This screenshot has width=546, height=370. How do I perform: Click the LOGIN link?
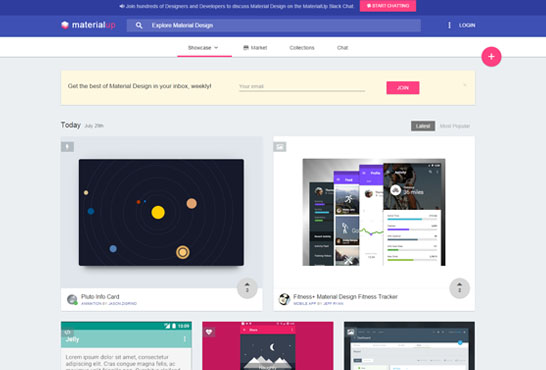pos(467,25)
